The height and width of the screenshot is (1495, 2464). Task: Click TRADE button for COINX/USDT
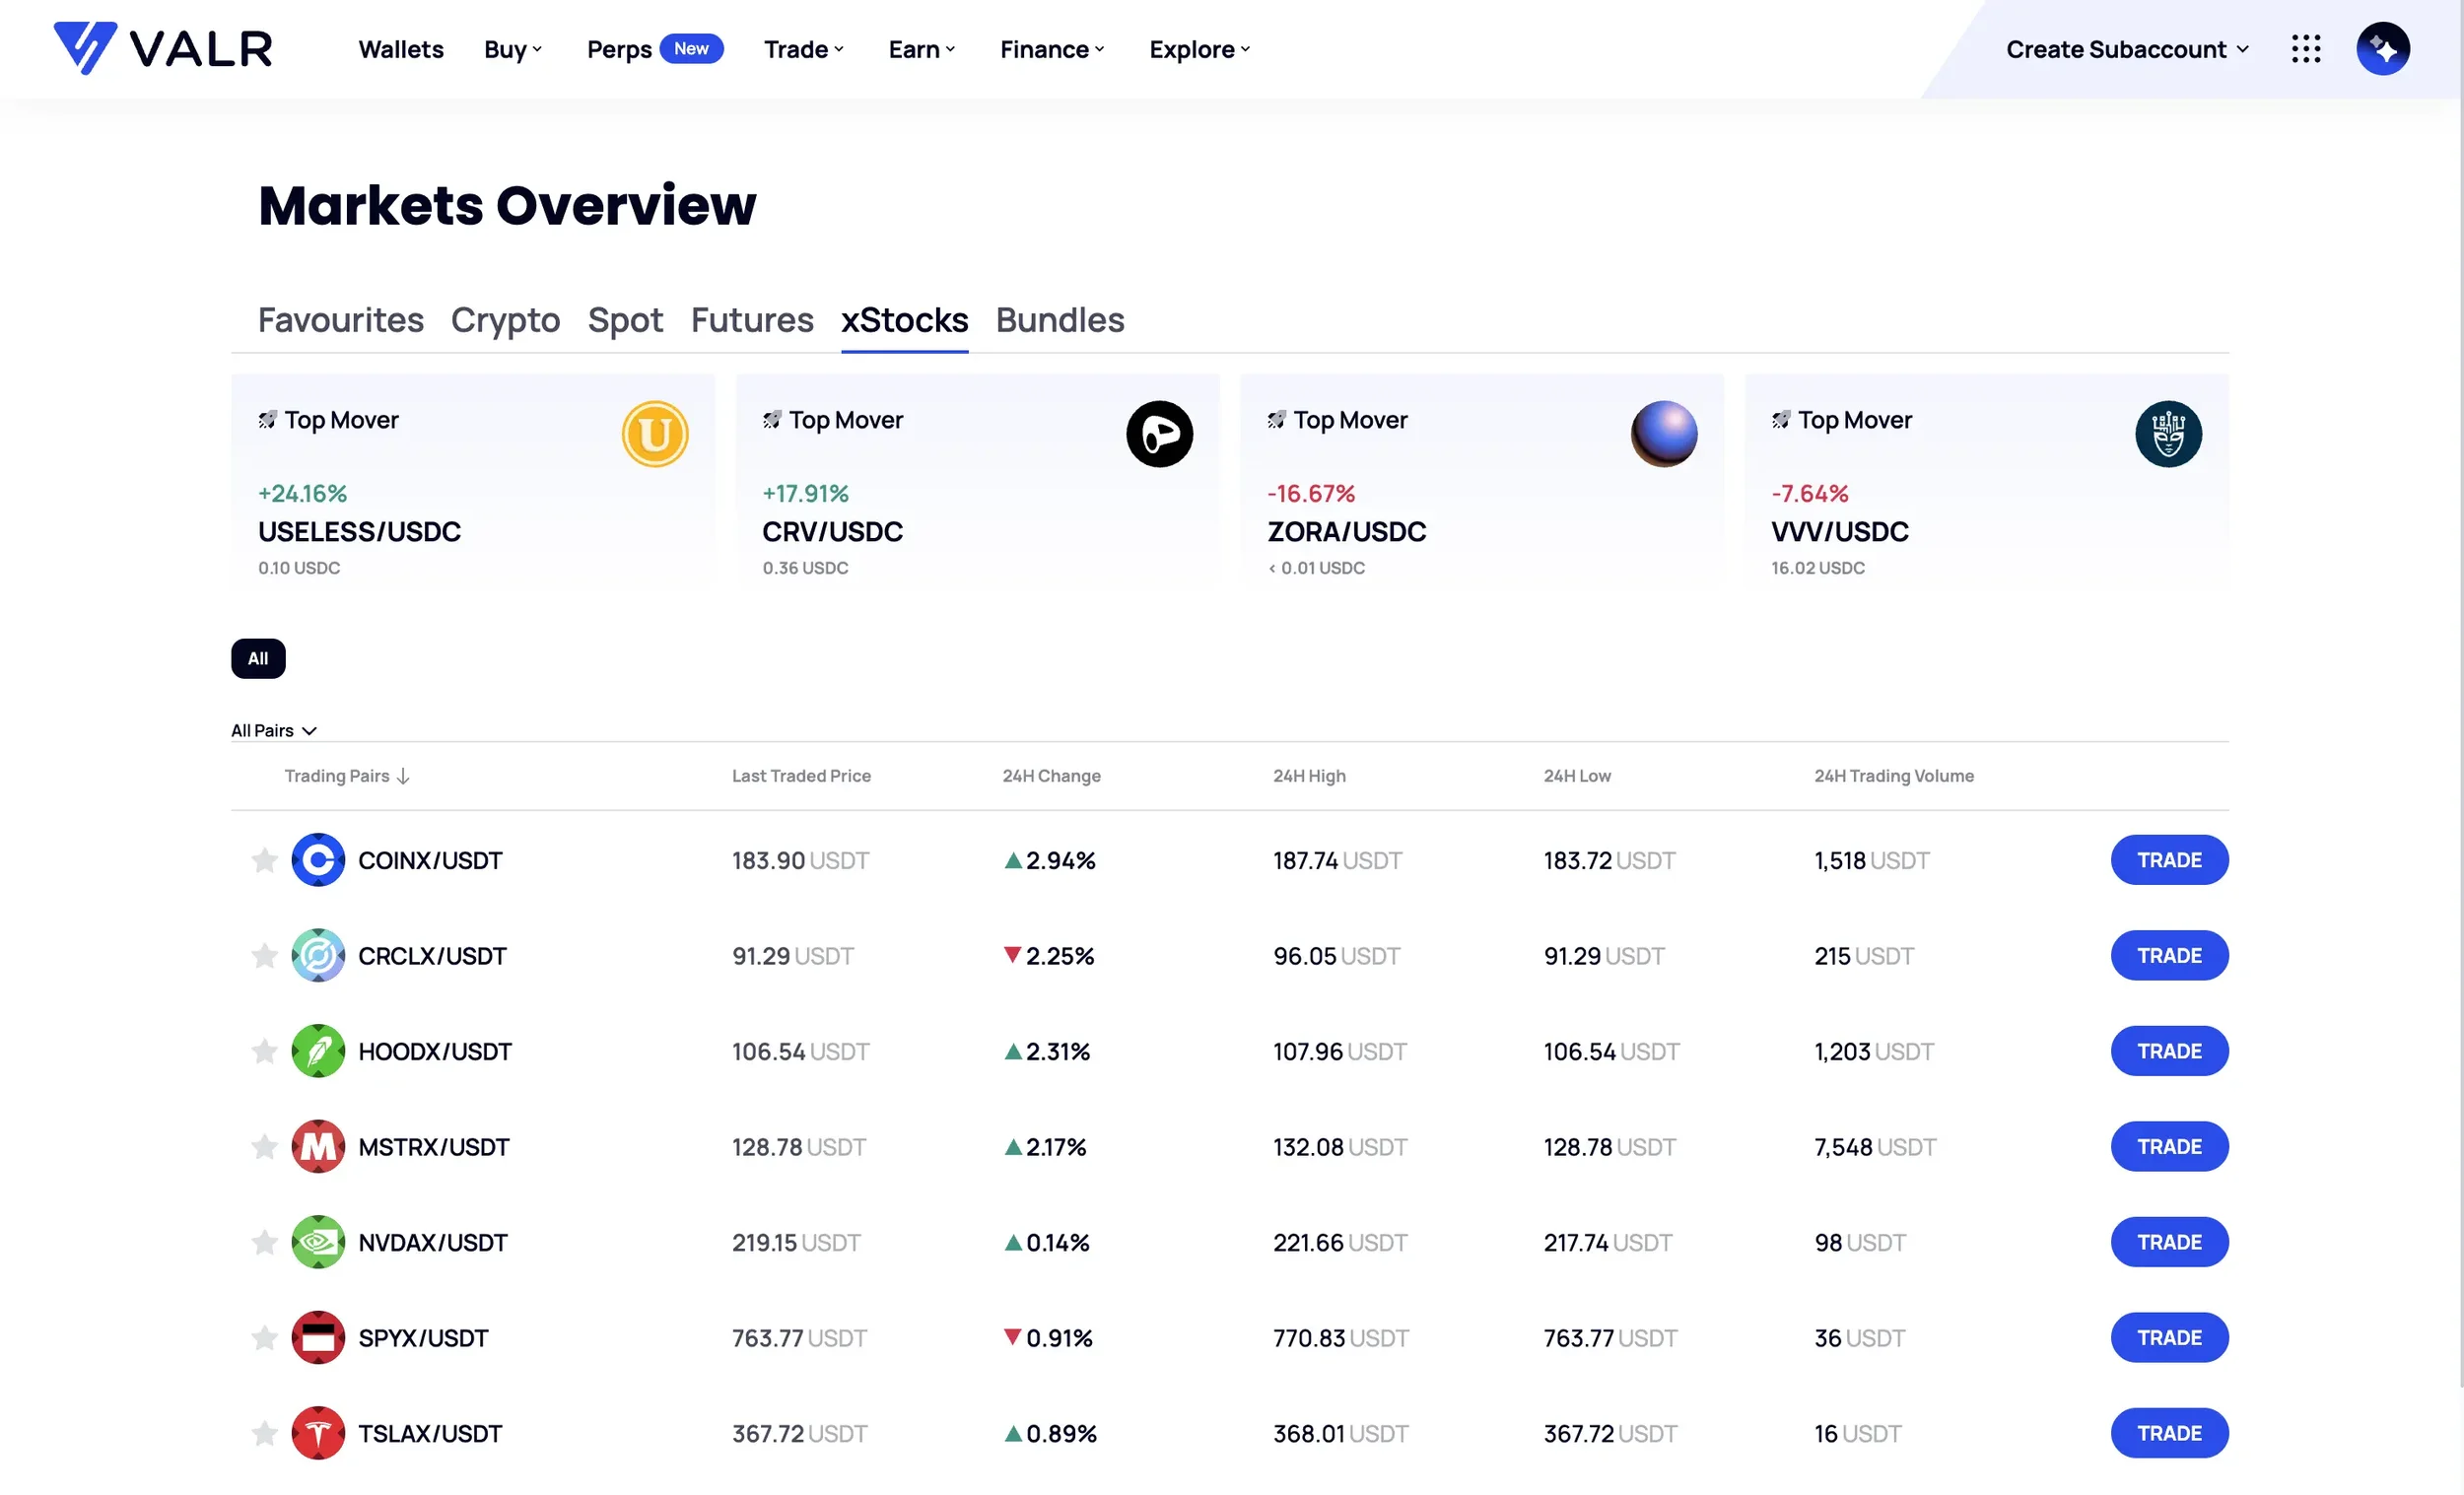pyautogui.click(x=2169, y=860)
